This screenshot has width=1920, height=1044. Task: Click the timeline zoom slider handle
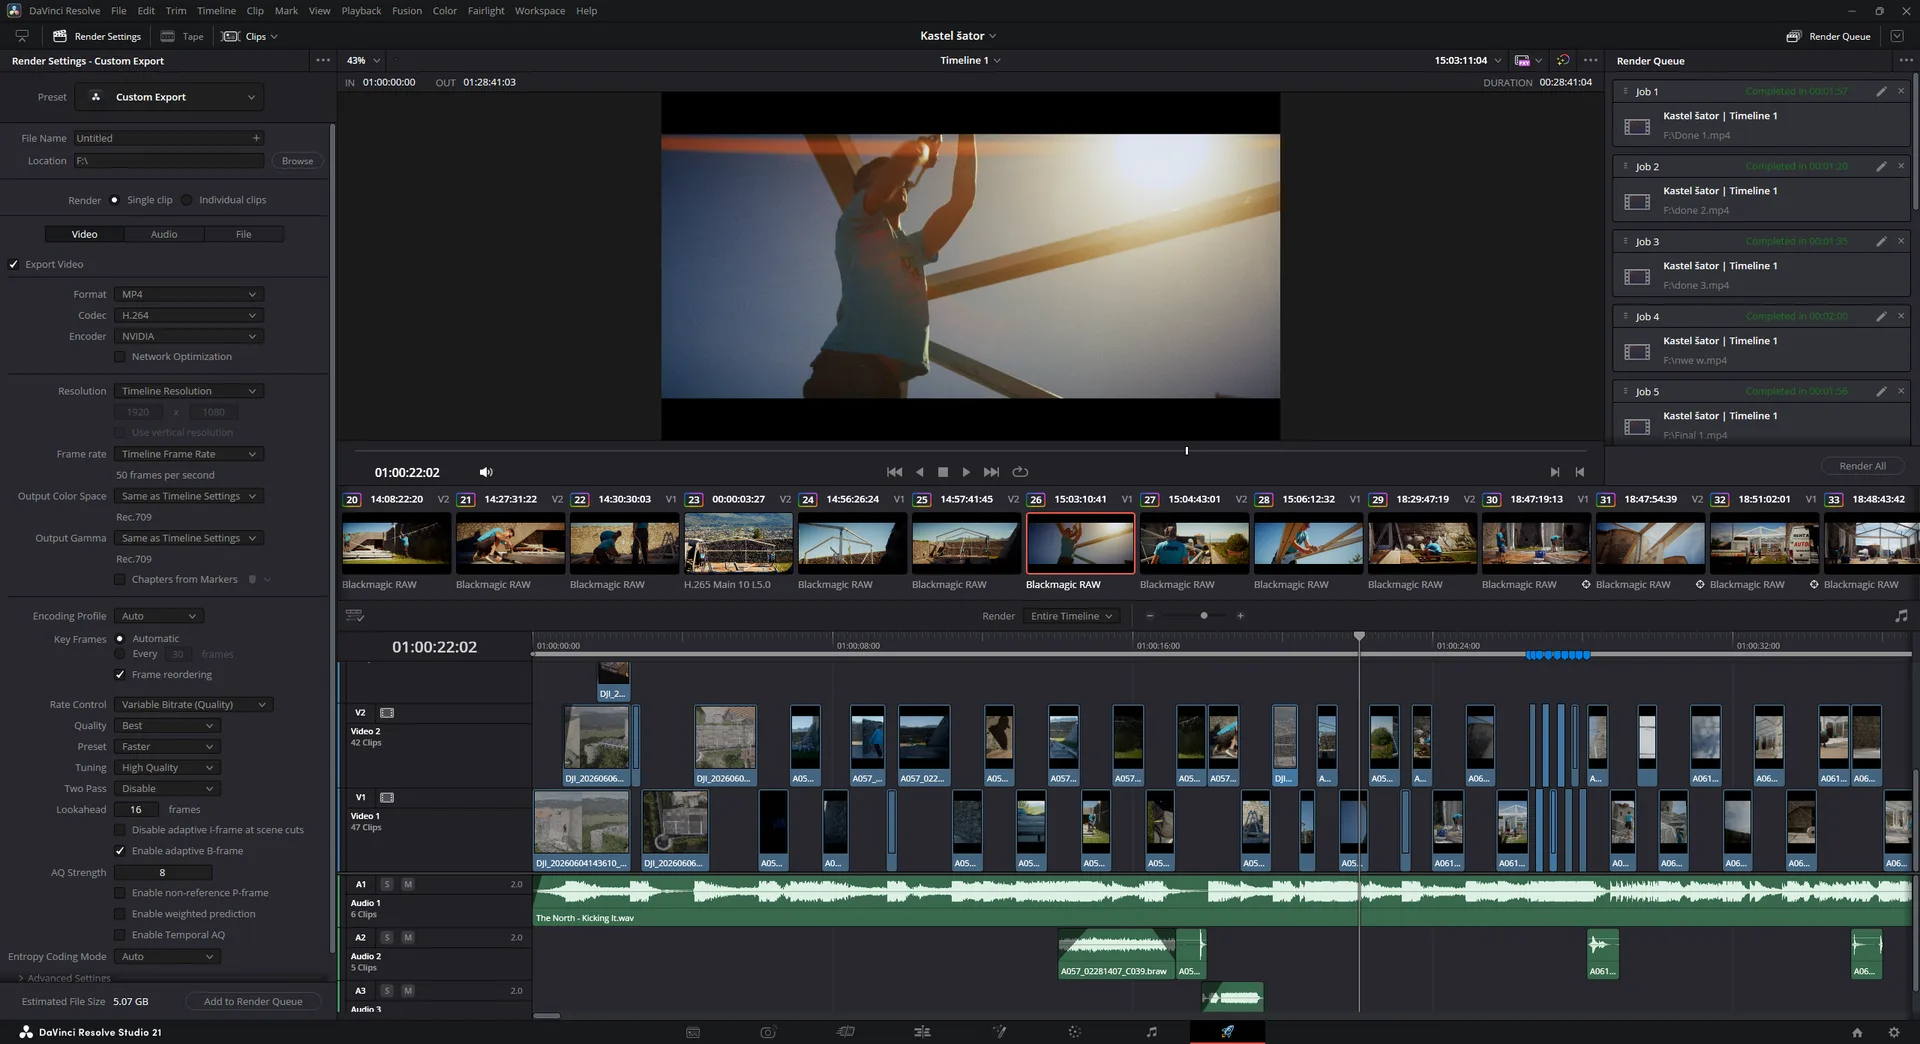1204,616
